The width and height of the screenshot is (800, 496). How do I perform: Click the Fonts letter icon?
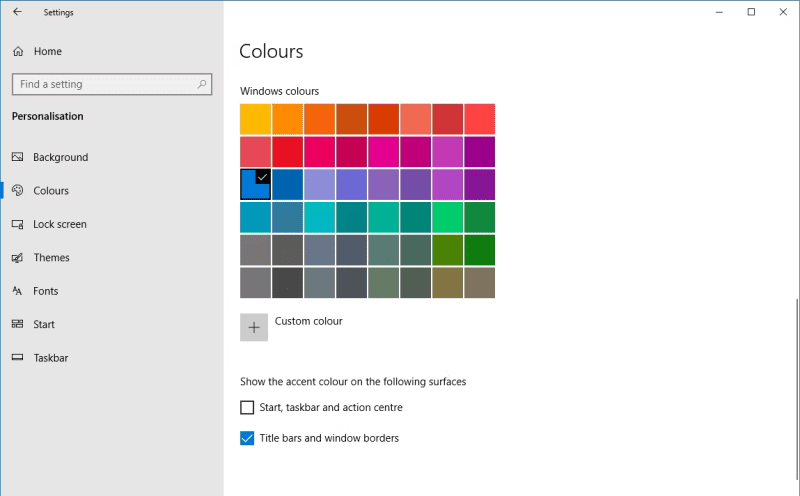pos(17,291)
